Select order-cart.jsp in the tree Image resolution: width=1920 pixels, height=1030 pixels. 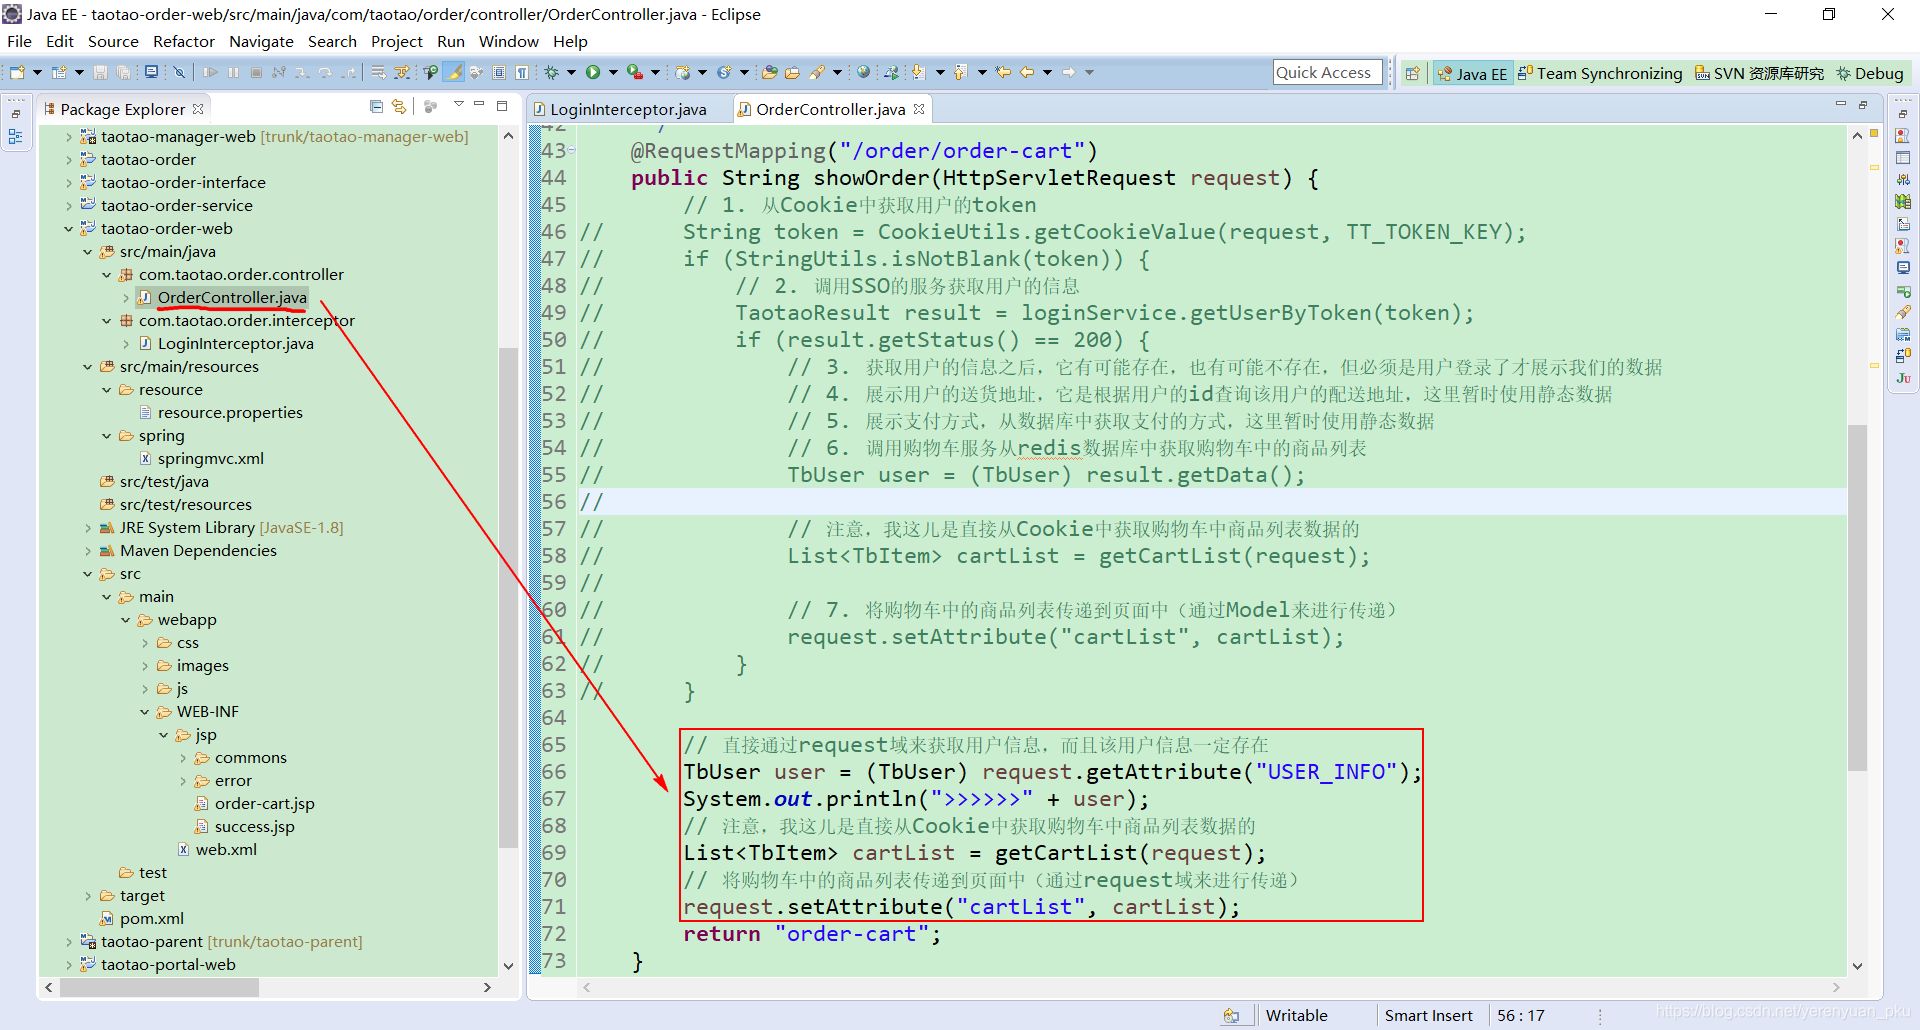[x=264, y=804]
